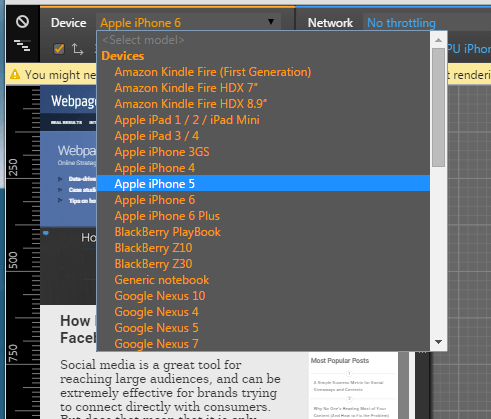491x419 pixels.
Task: Click the dropdown list scroll down arrow
Action: (438, 342)
